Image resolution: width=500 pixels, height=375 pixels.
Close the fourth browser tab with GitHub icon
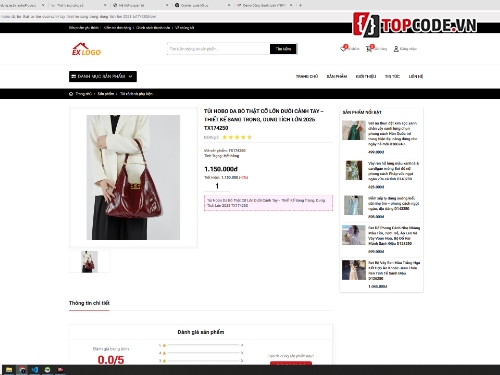[x=229, y=5]
